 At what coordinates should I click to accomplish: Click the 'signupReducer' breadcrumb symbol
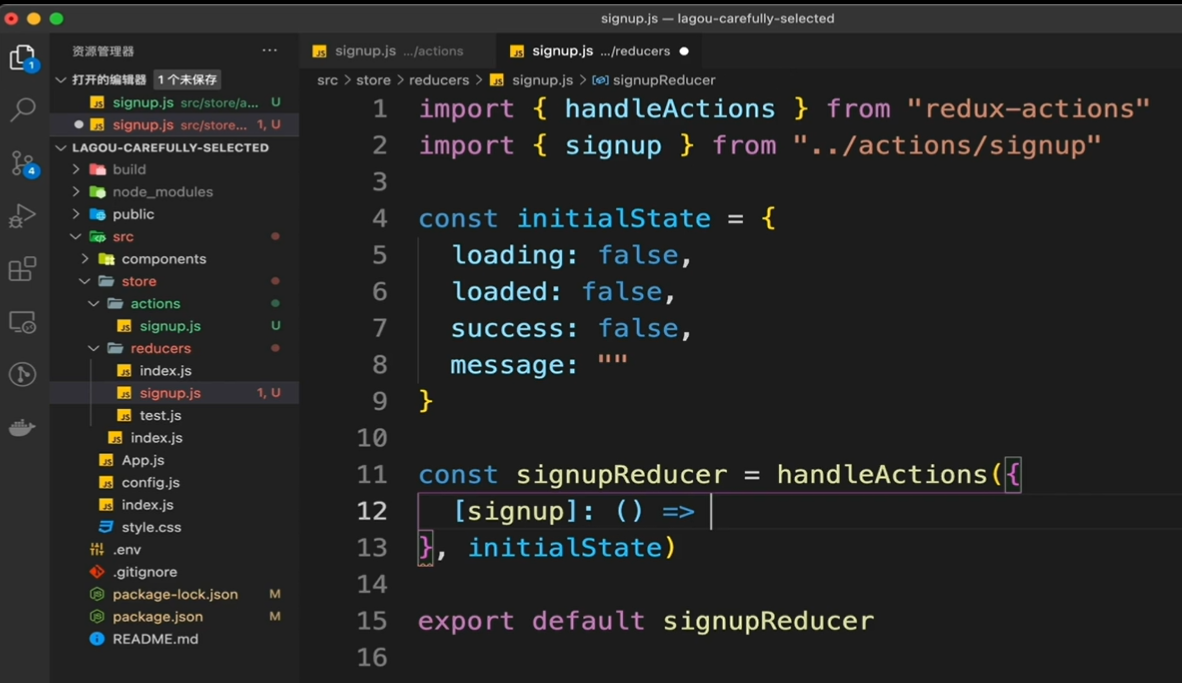664,80
